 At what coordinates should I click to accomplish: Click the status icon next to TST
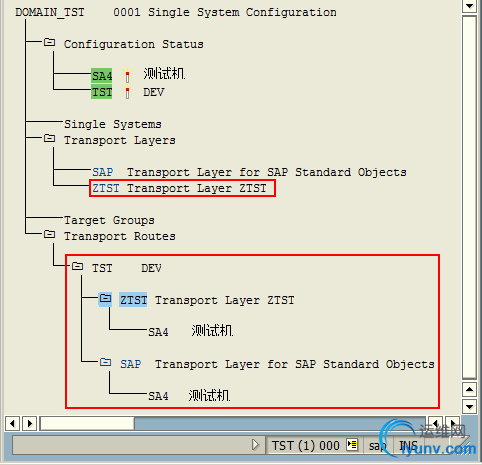pyautogui.click(x=127, y=91)
